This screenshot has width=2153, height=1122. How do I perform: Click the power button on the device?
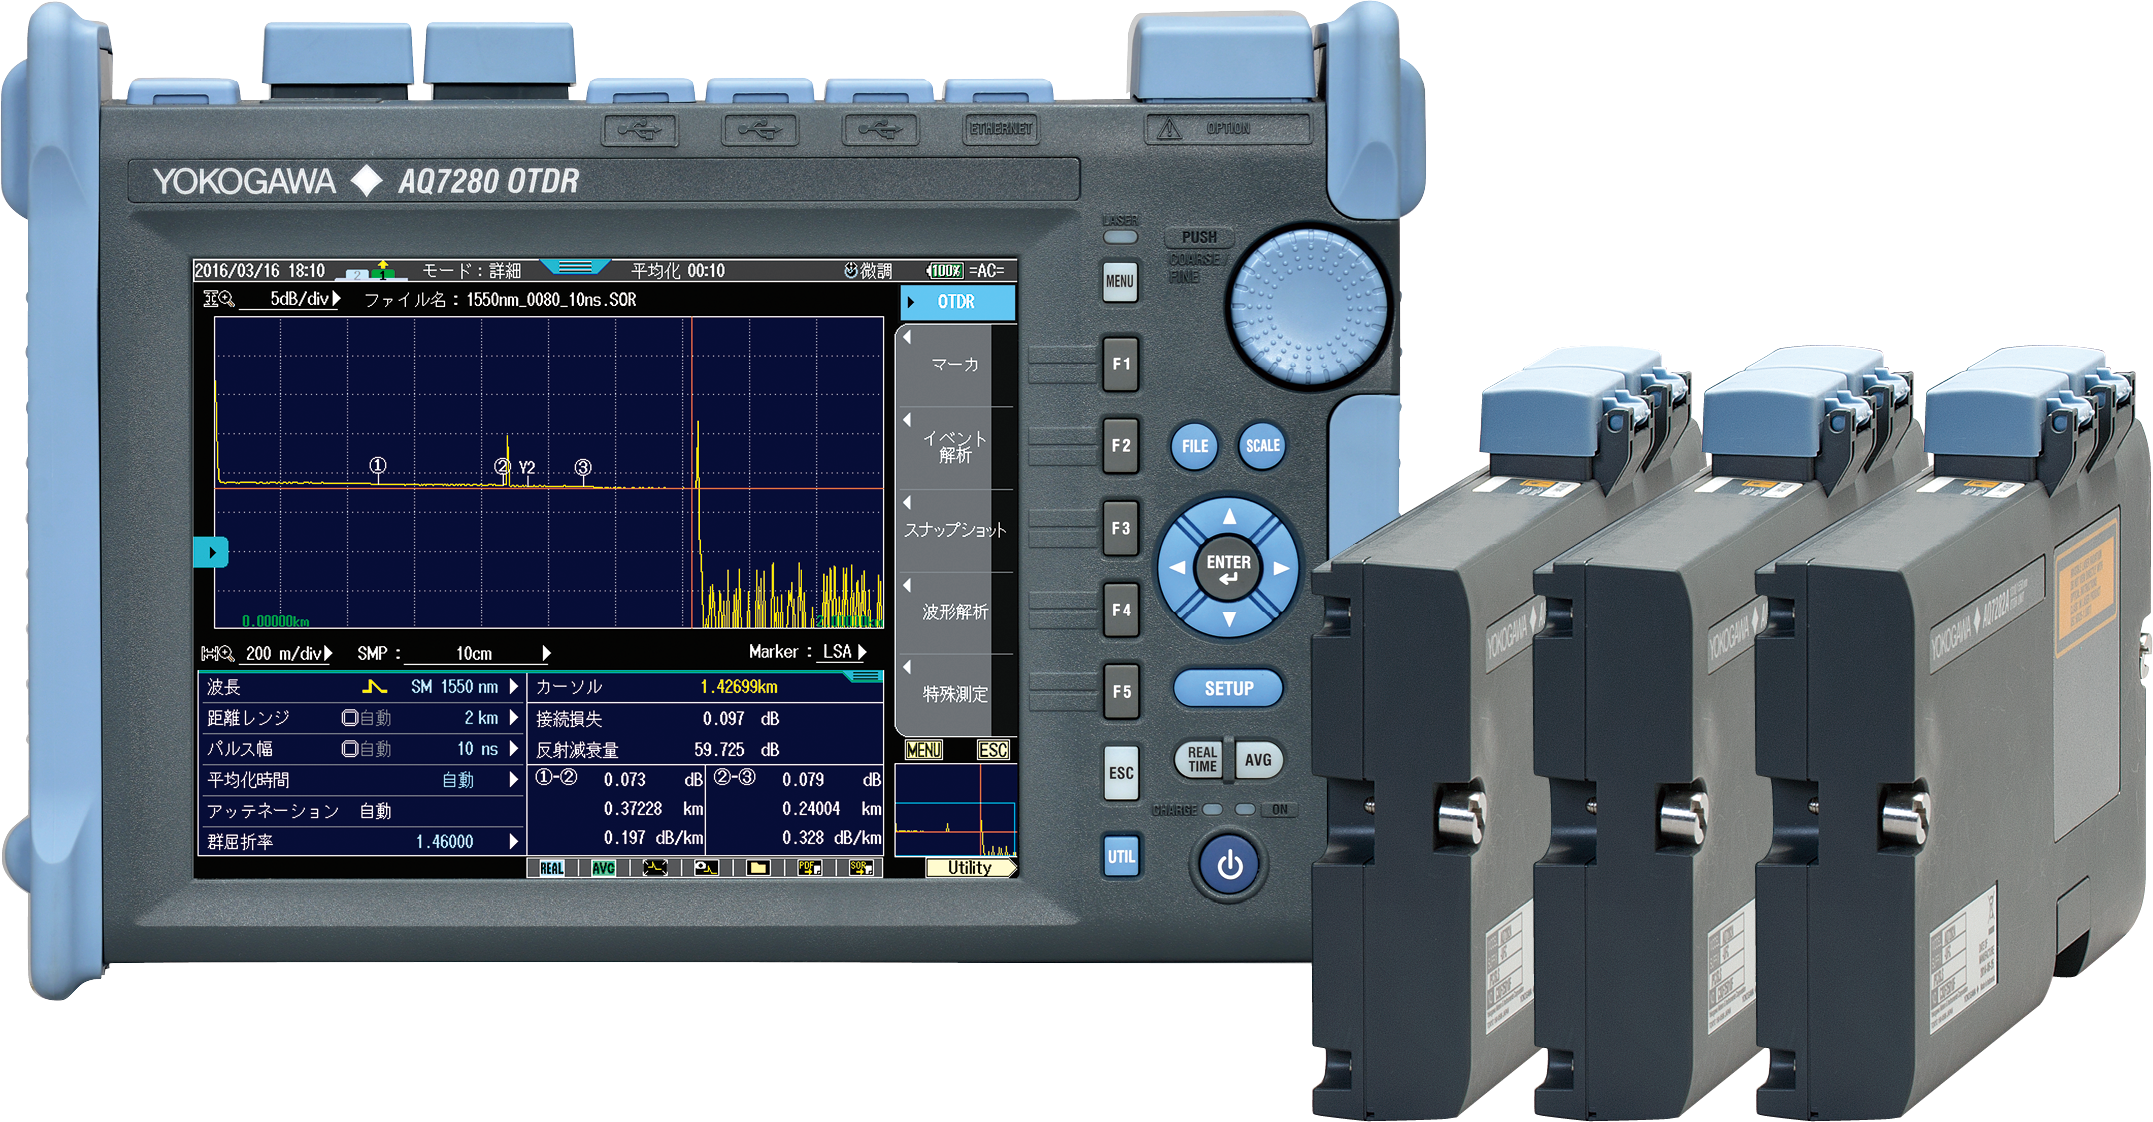pyautogui.click(x=1229, y=865)
